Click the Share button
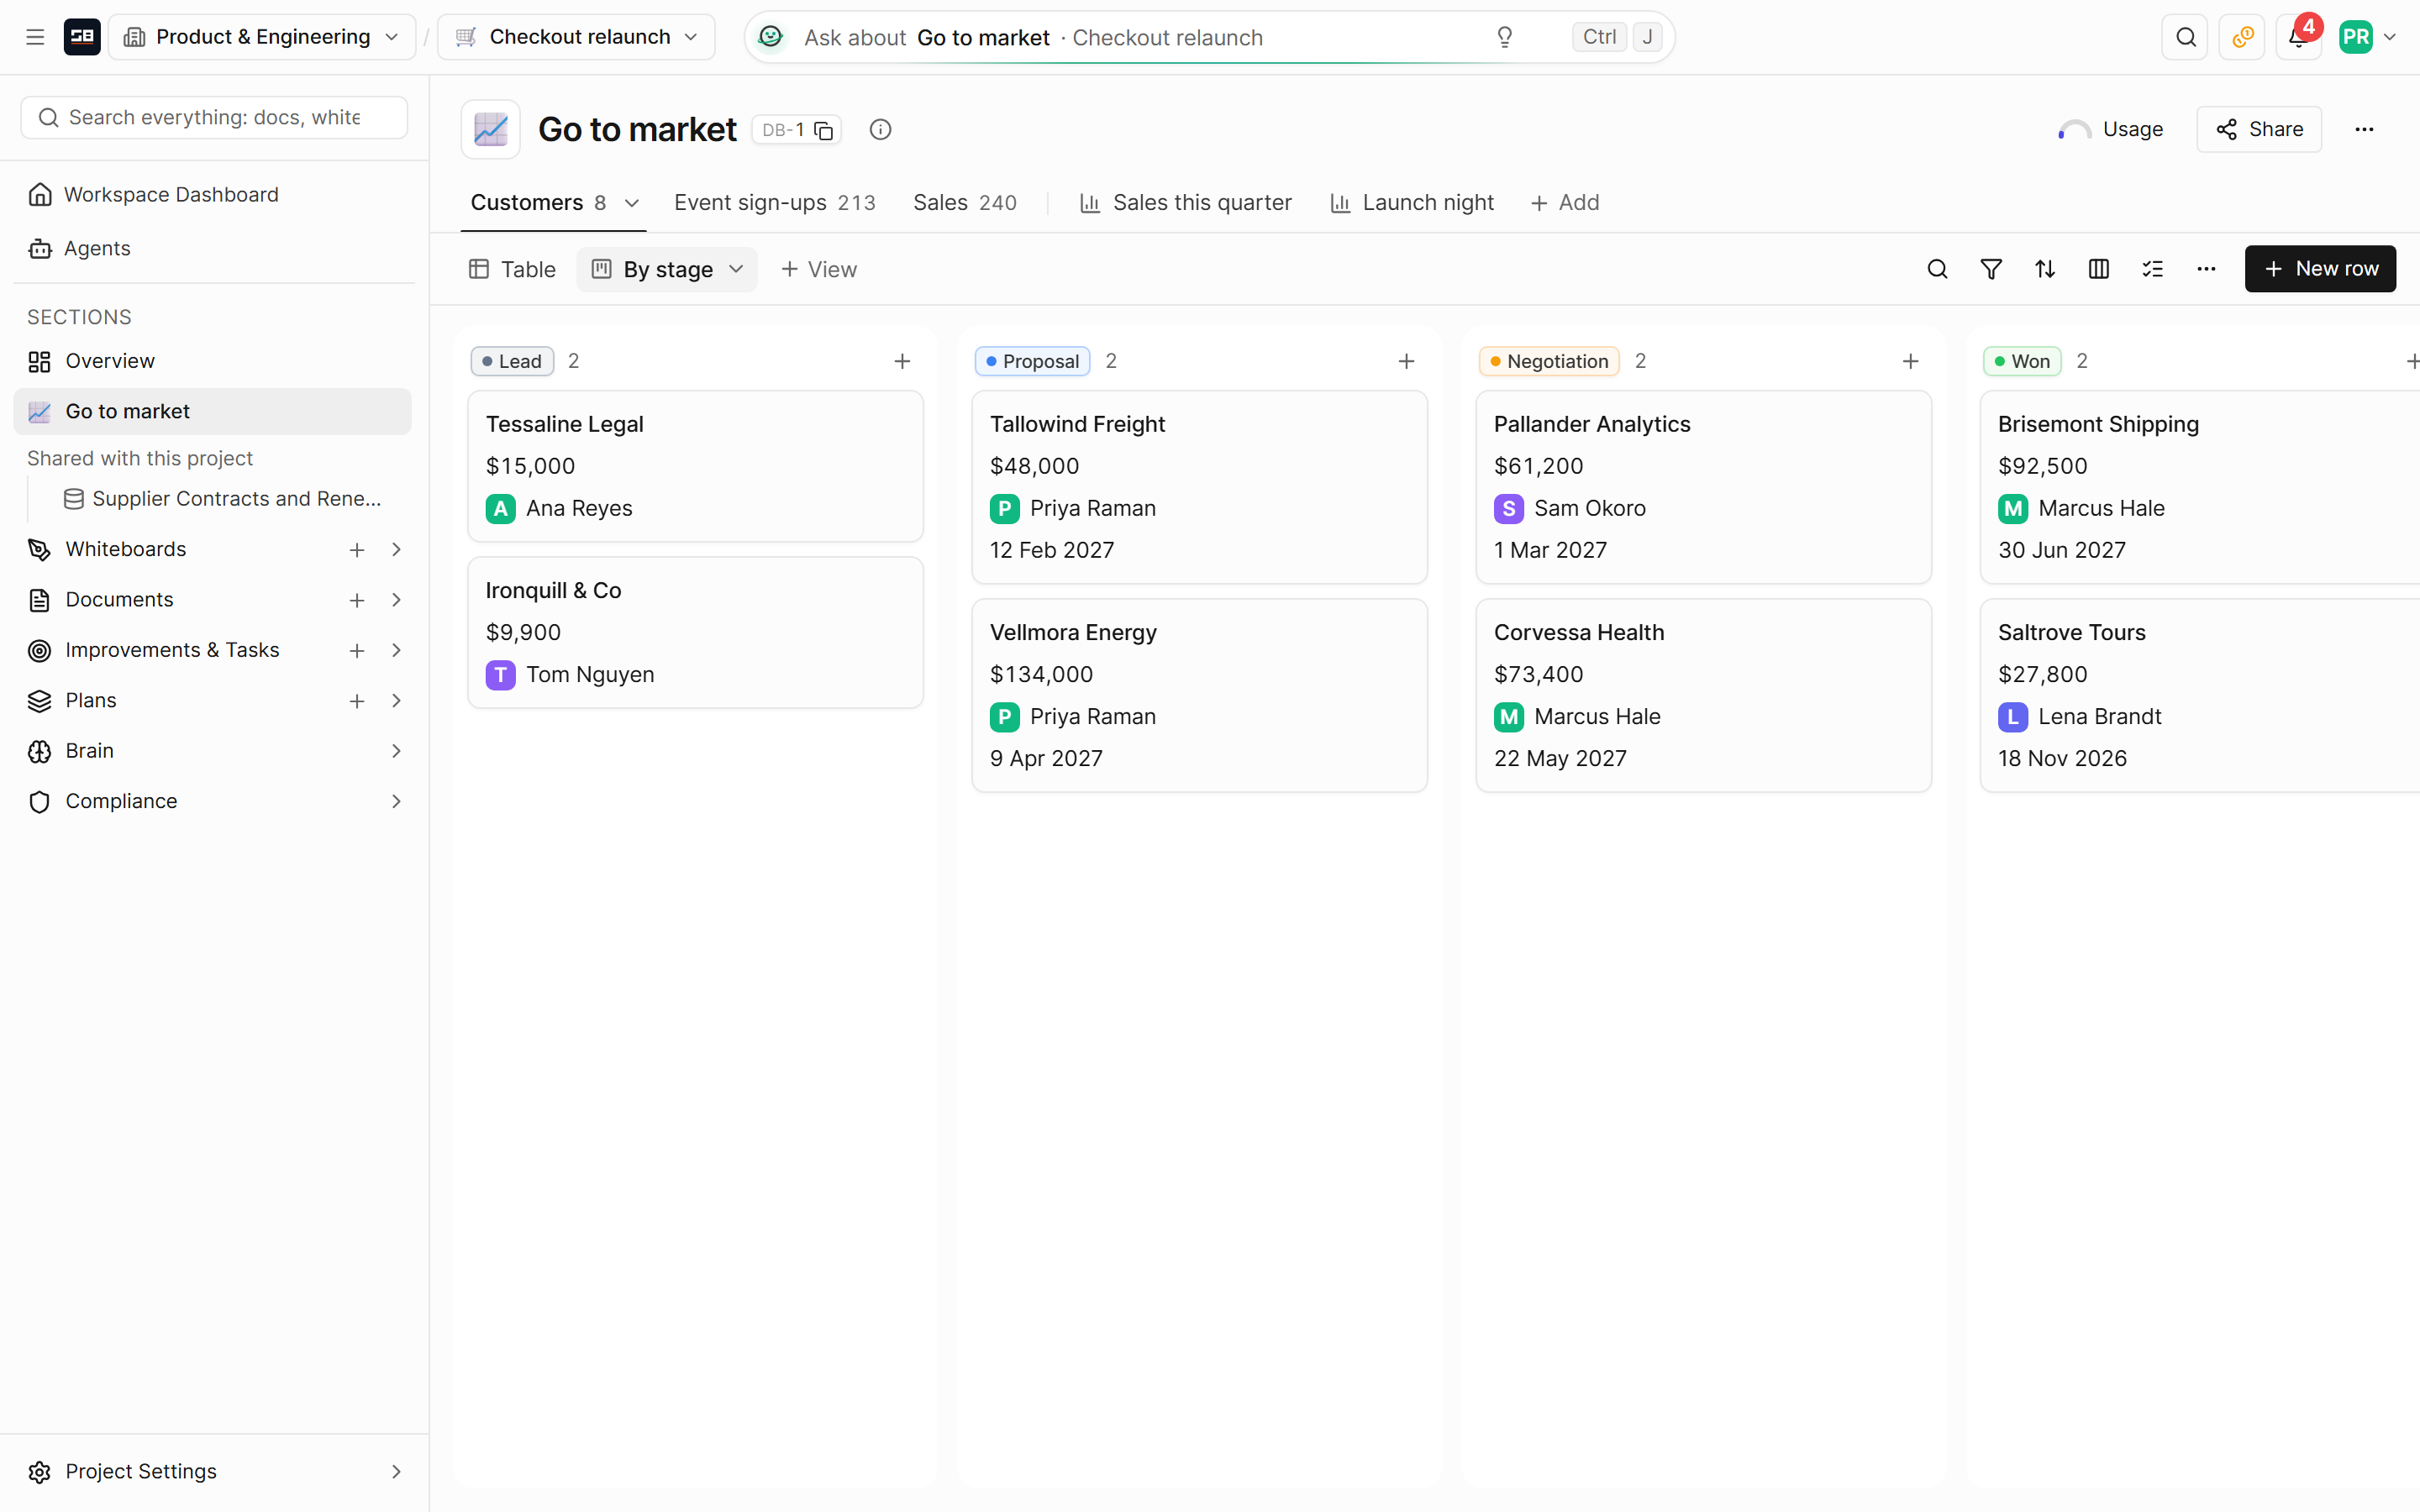Viewport: 2420px width, 1512px height. click(x=2259, y=129)
